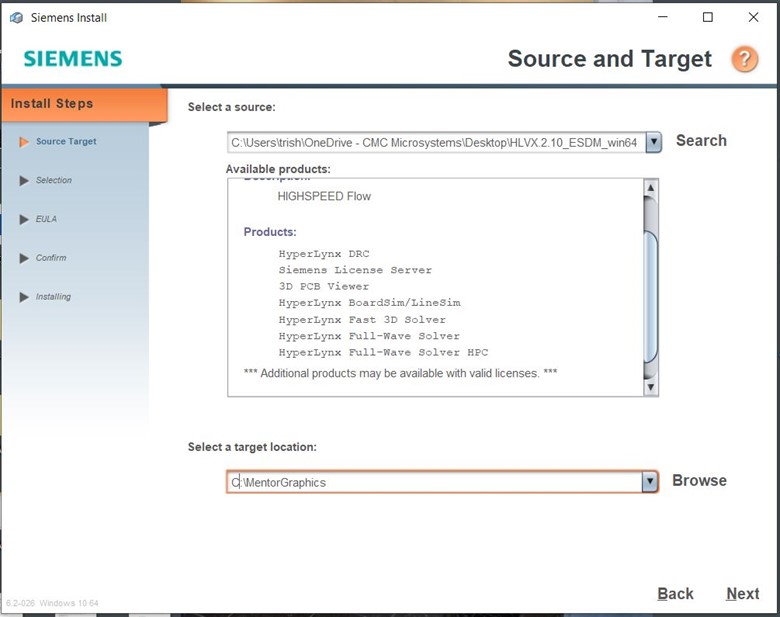Click the Search button for source

pyautogui.click(x=701, y=141)
